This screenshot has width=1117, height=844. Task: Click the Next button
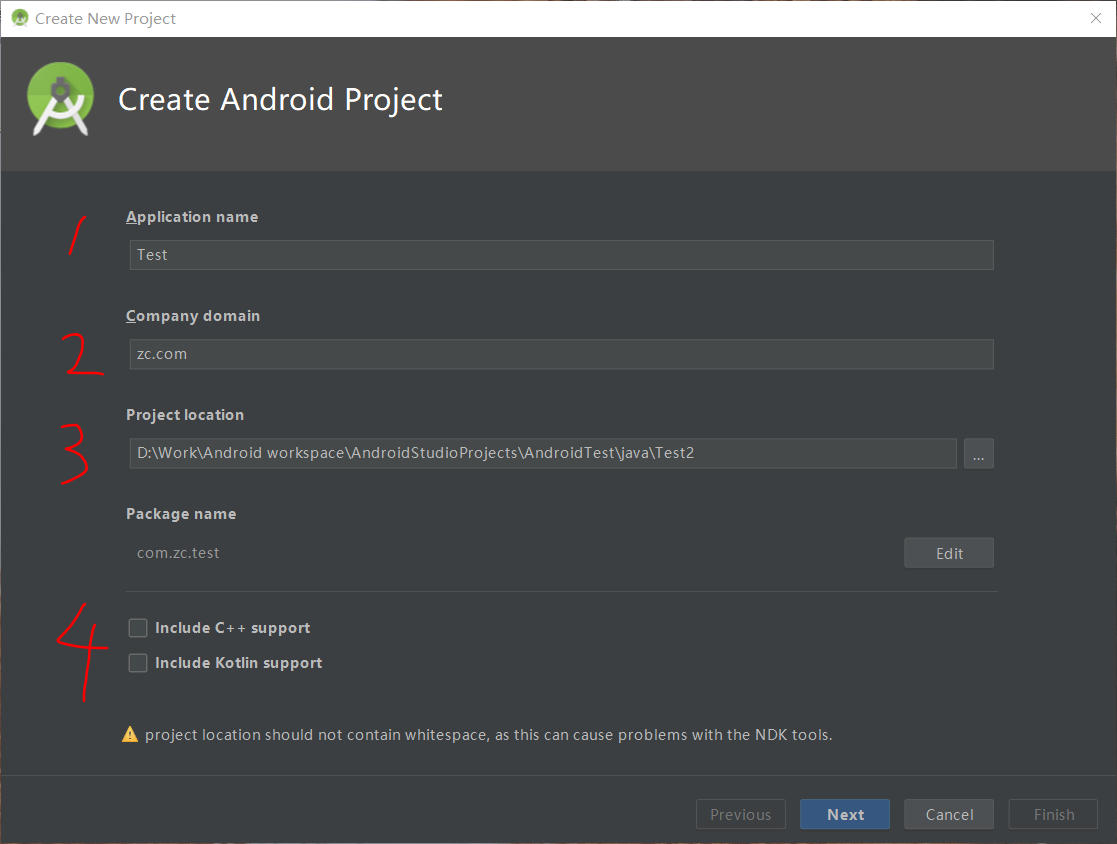point(845,814)
